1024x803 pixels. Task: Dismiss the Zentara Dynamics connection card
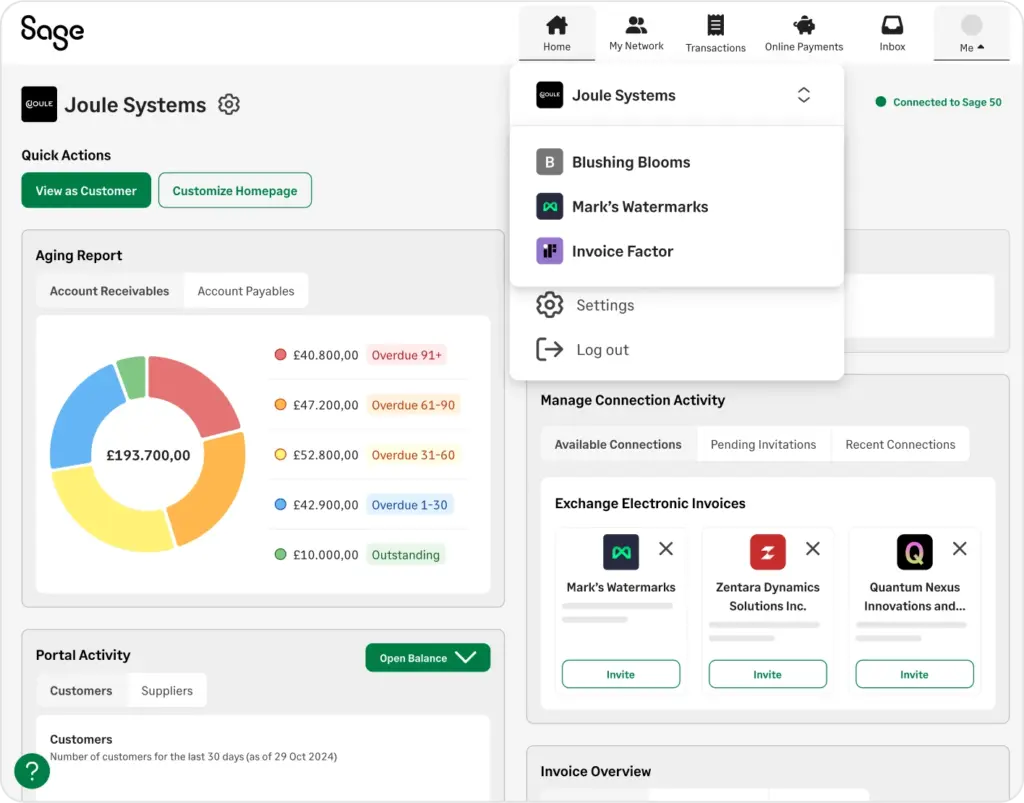click(x=813, y=549)
